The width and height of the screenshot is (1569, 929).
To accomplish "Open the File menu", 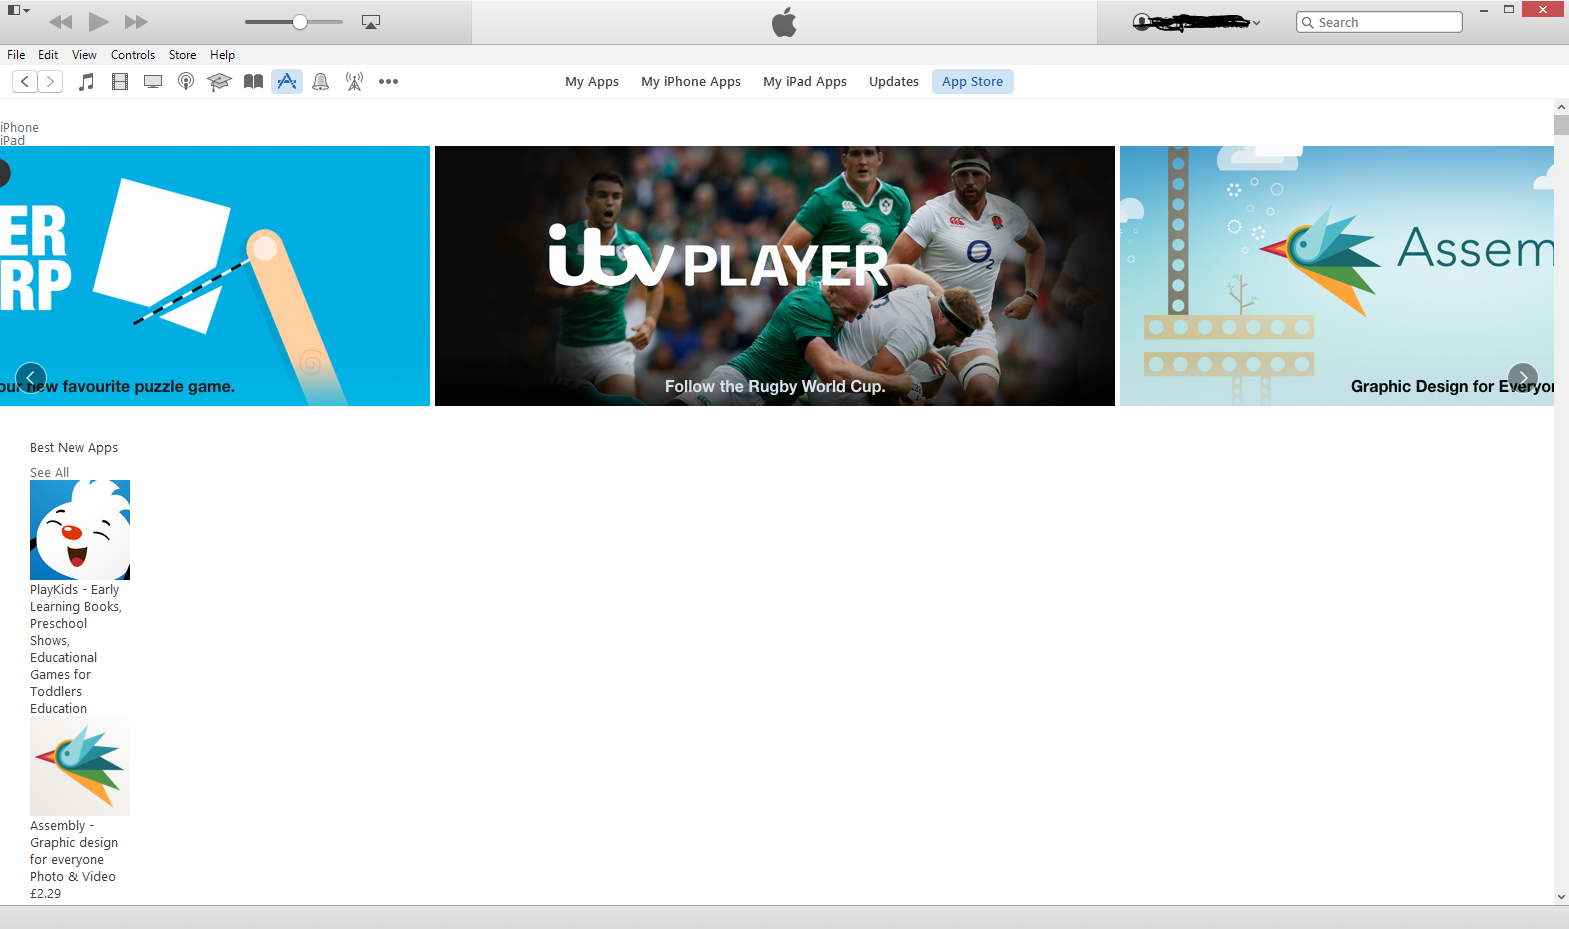I will [x=16, y=55].
